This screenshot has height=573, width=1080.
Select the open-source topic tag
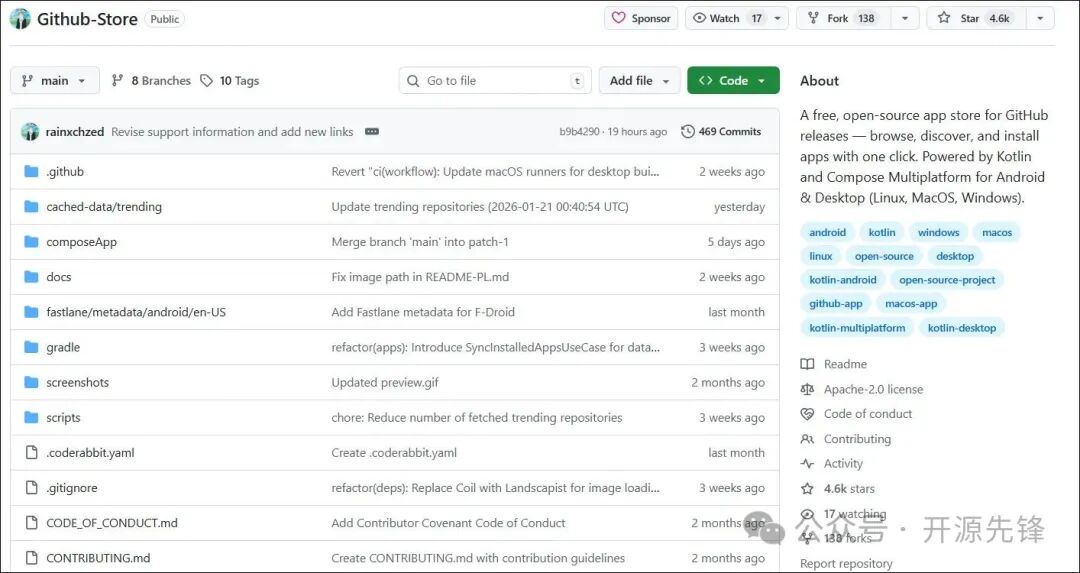884,256
